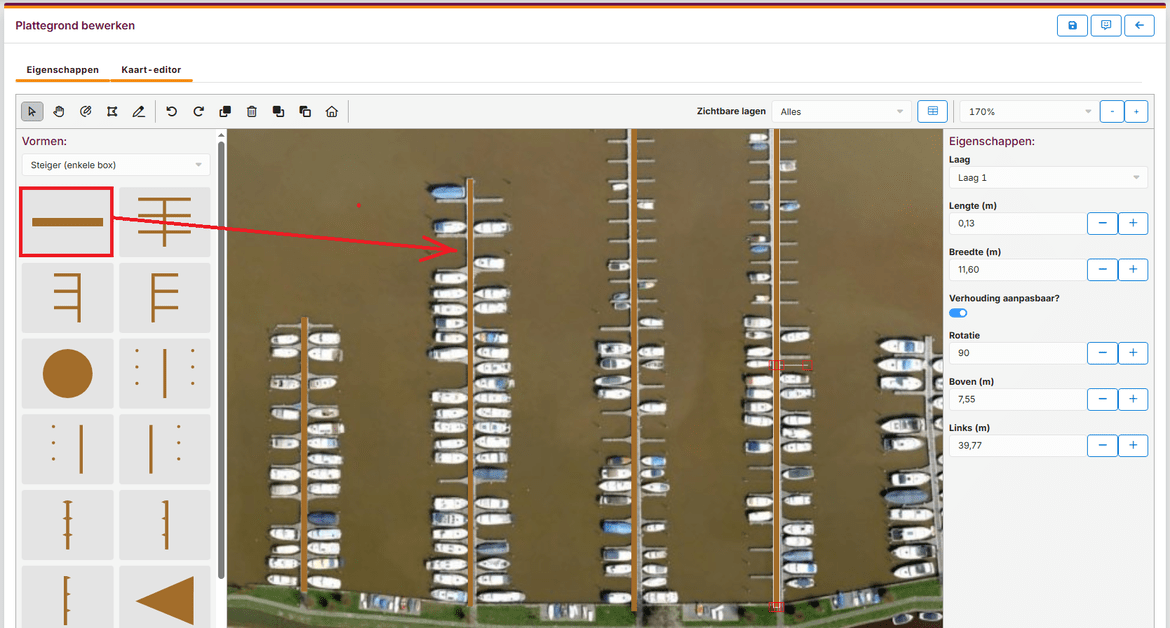Select the pointer selection tool

point(31,112)
